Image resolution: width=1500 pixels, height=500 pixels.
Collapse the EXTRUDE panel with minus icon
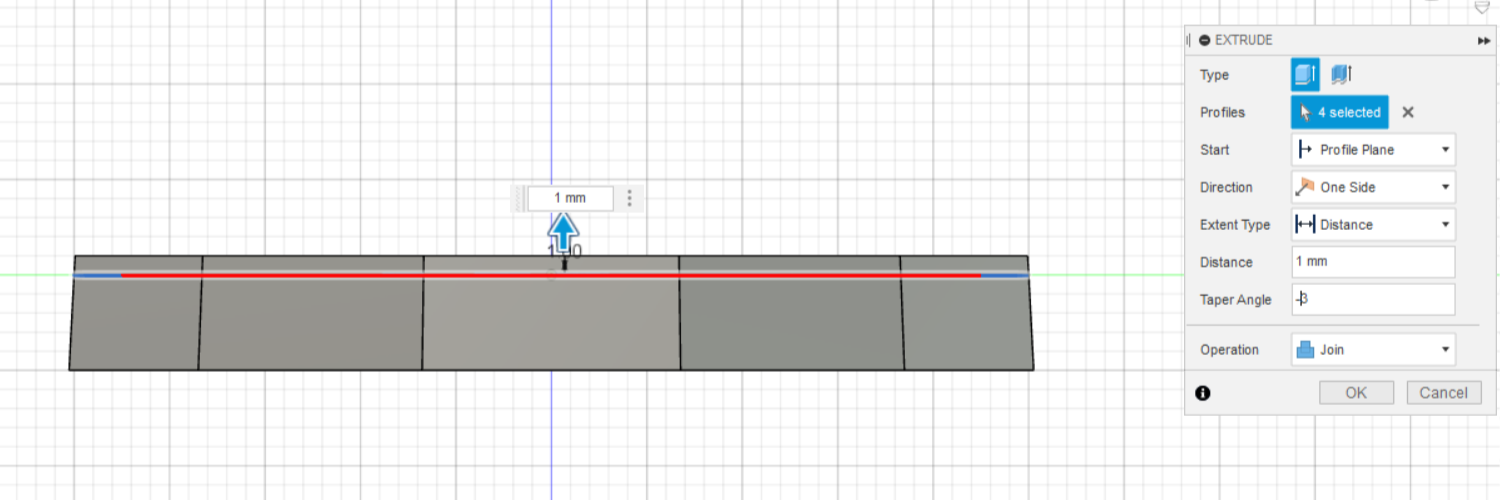[1204, 40]
